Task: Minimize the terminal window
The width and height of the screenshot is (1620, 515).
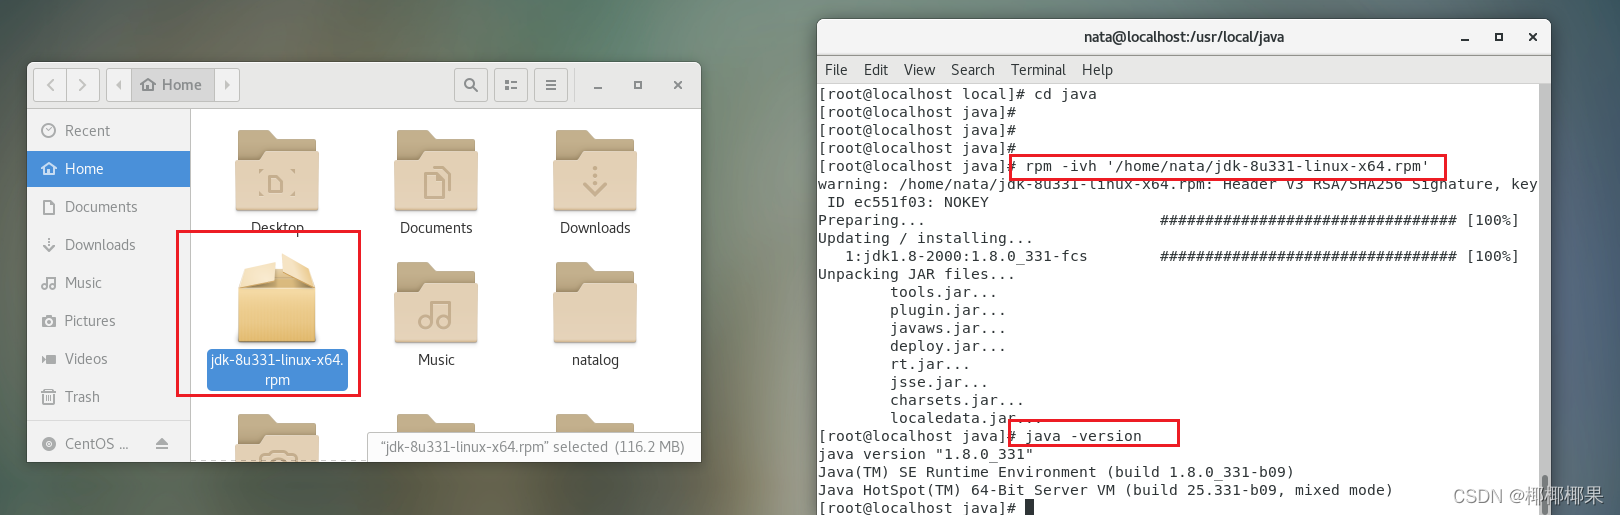Action: tap(1465, 37)
